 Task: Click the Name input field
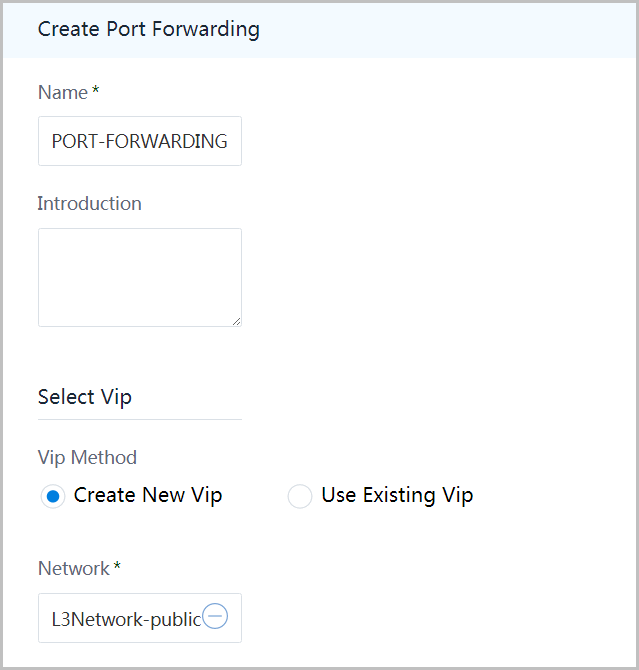140,141
